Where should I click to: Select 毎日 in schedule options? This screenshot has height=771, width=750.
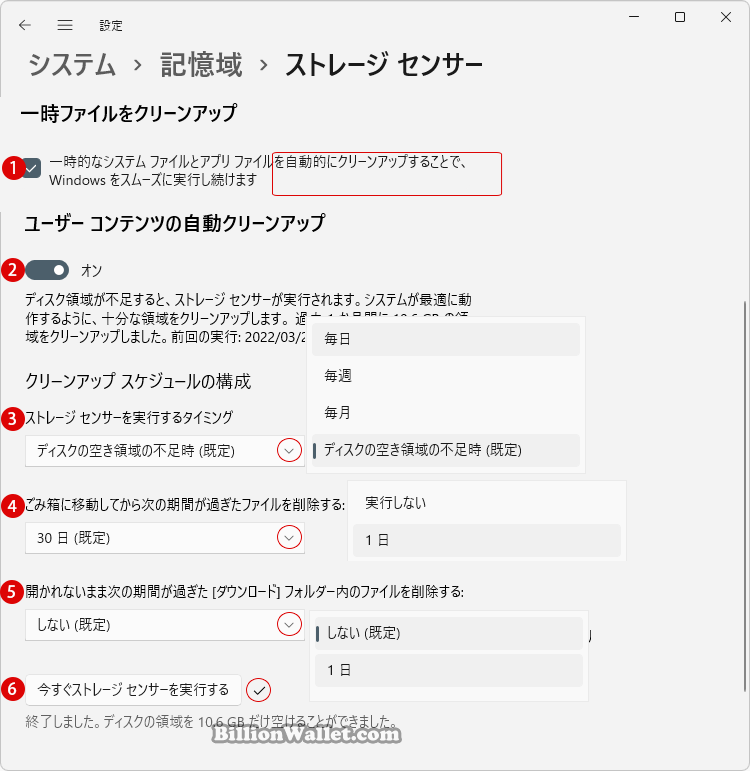(446, 339)
